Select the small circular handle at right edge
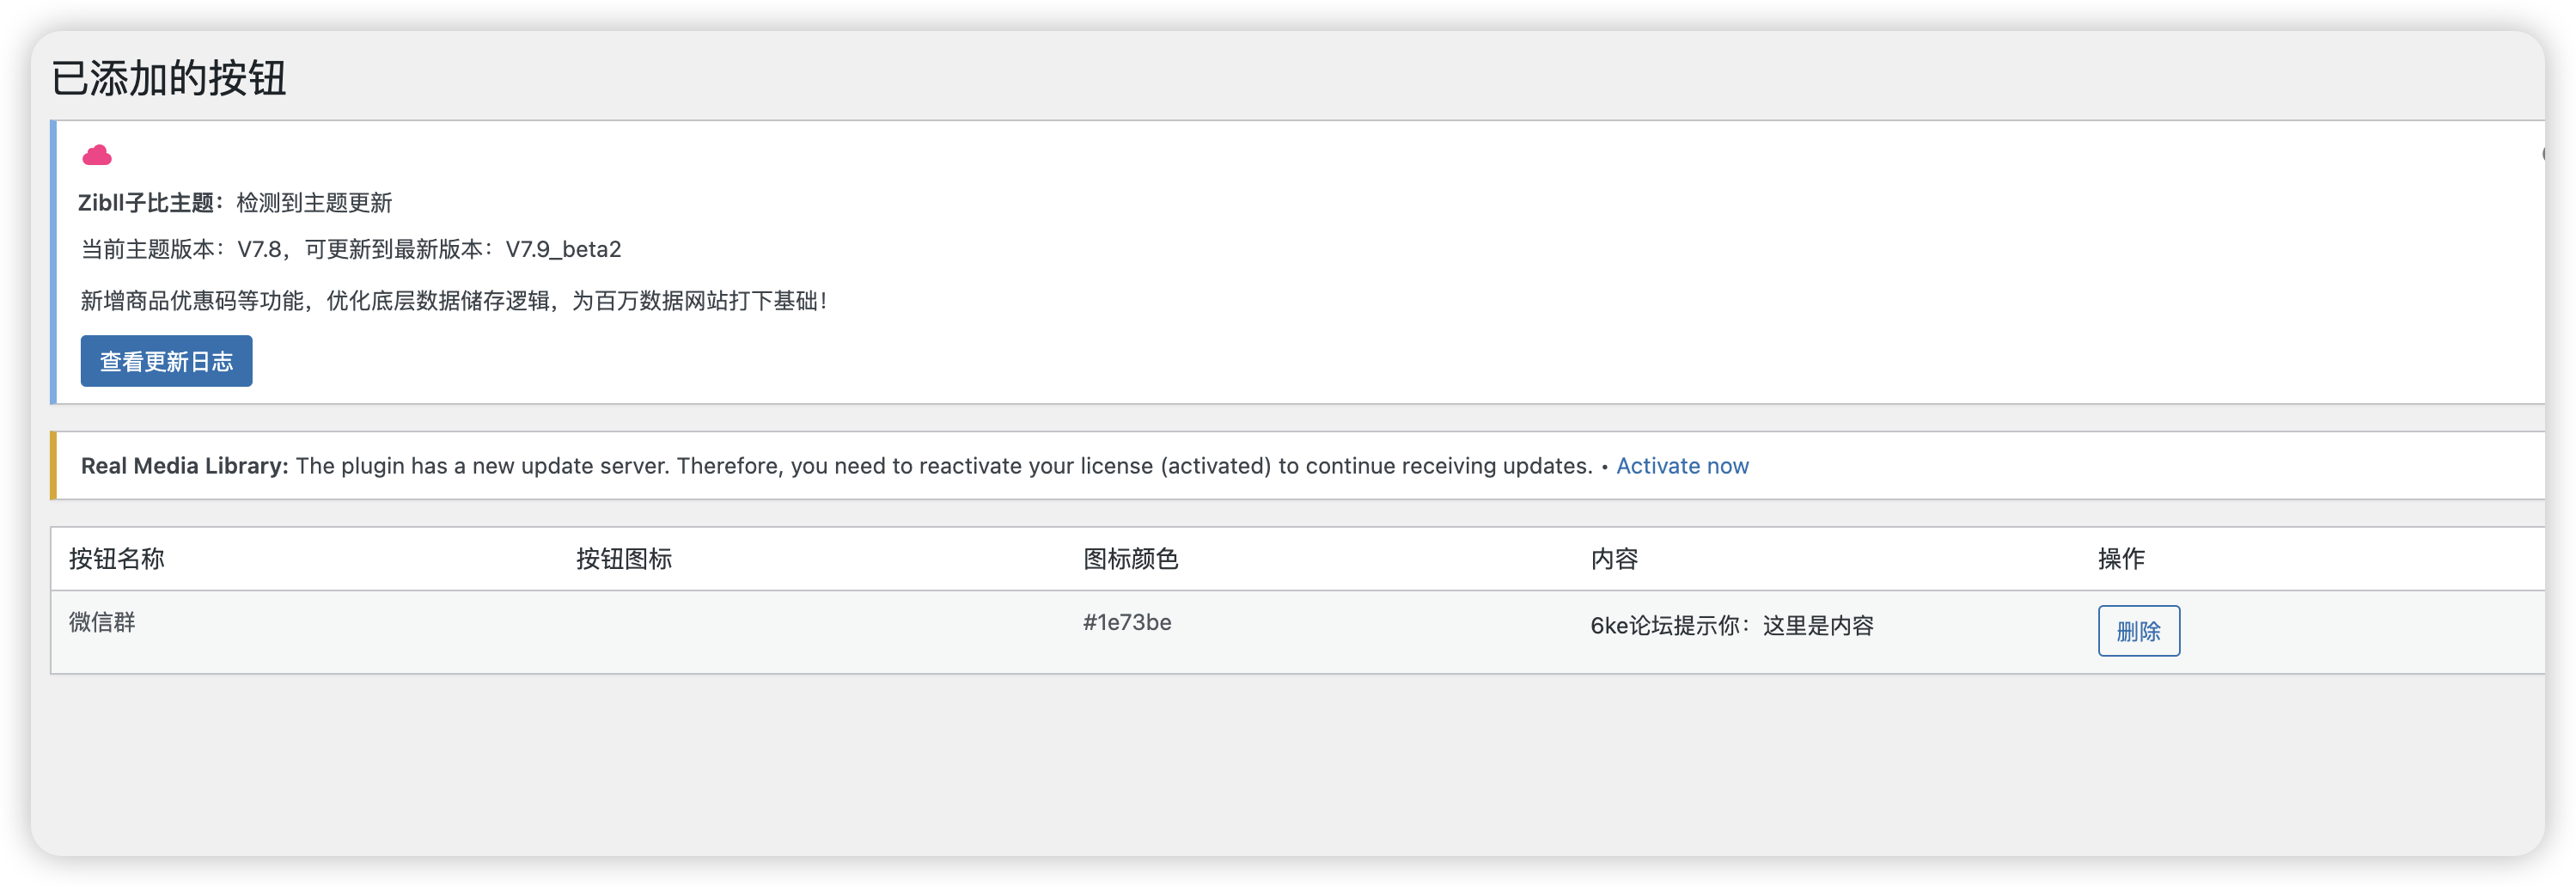The height and width of the screenshot is (887, 2576). click(2547, 155)
